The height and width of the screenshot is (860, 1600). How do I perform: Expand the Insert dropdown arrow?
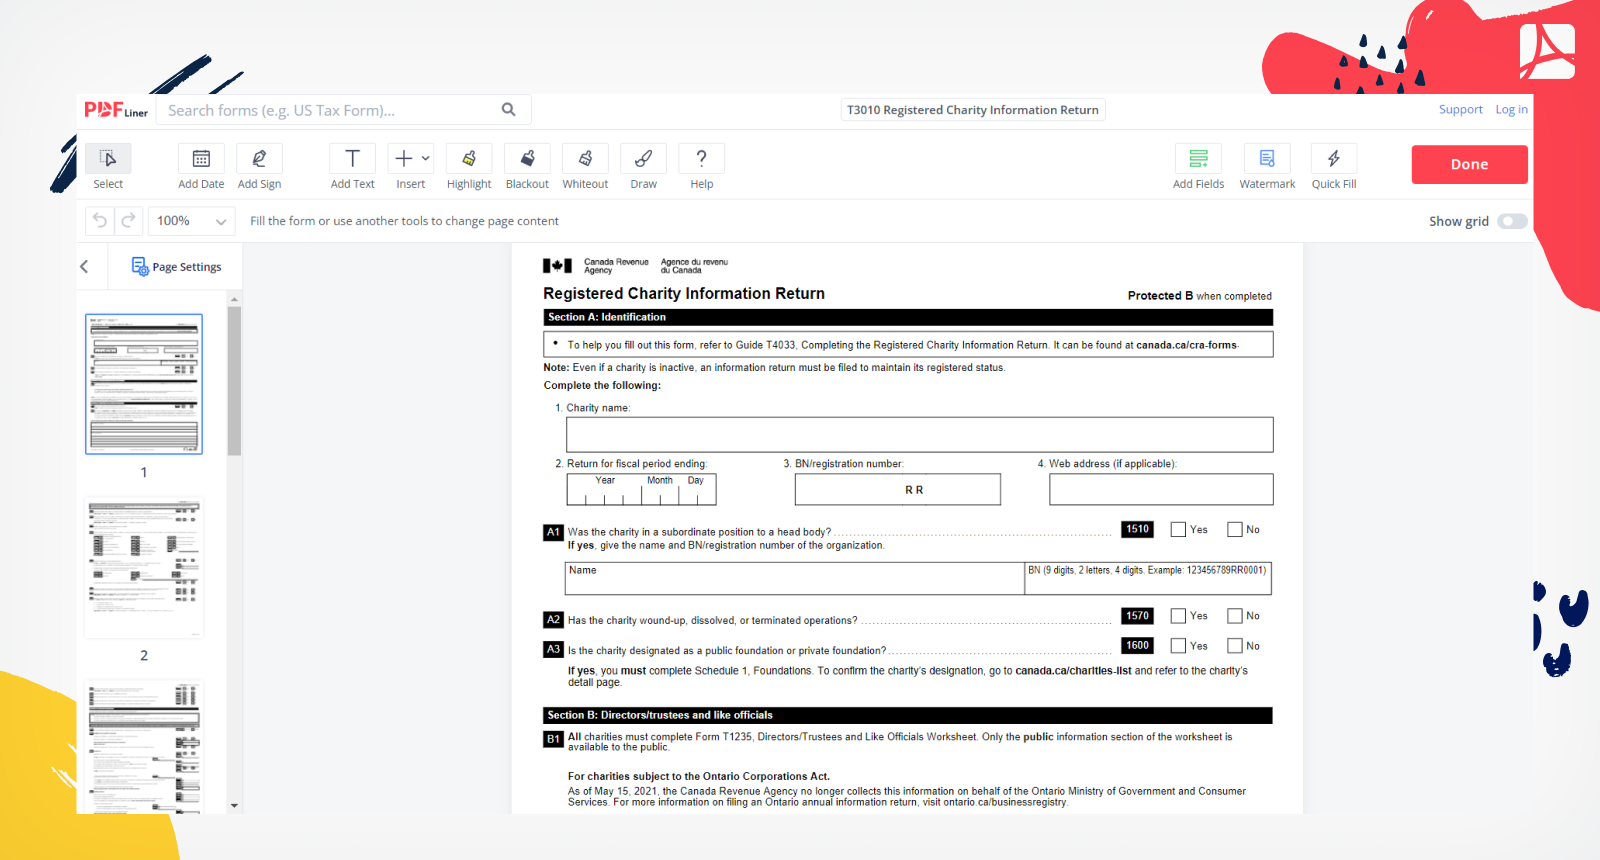pos(426,158)
